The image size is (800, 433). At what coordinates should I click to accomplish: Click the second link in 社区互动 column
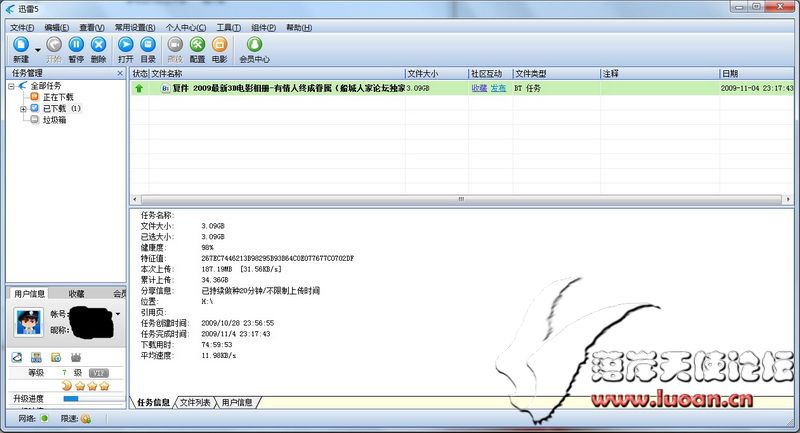point(498,88)
